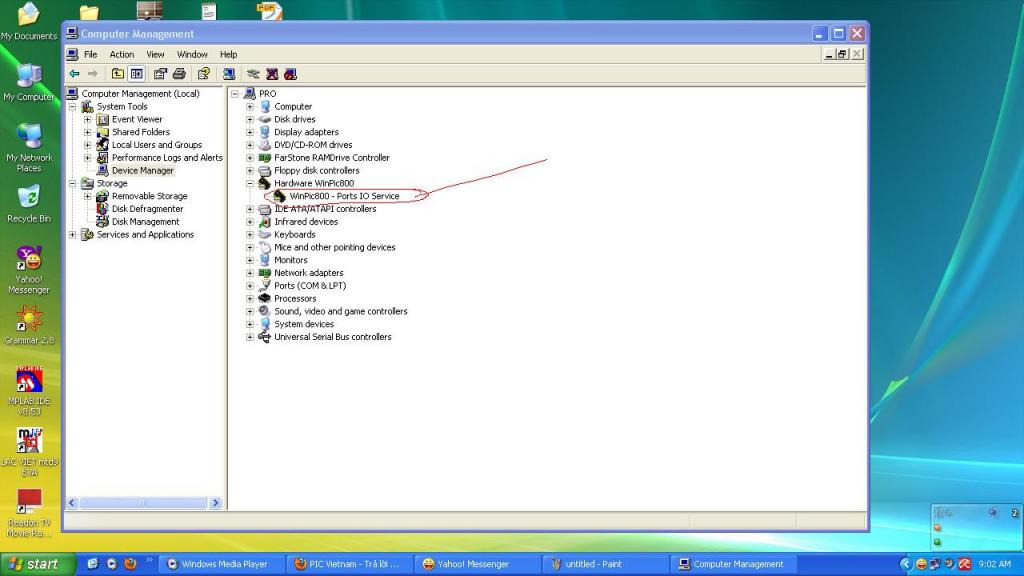Click the Start button
This screenshot has height=576, width=1024.
37,564
